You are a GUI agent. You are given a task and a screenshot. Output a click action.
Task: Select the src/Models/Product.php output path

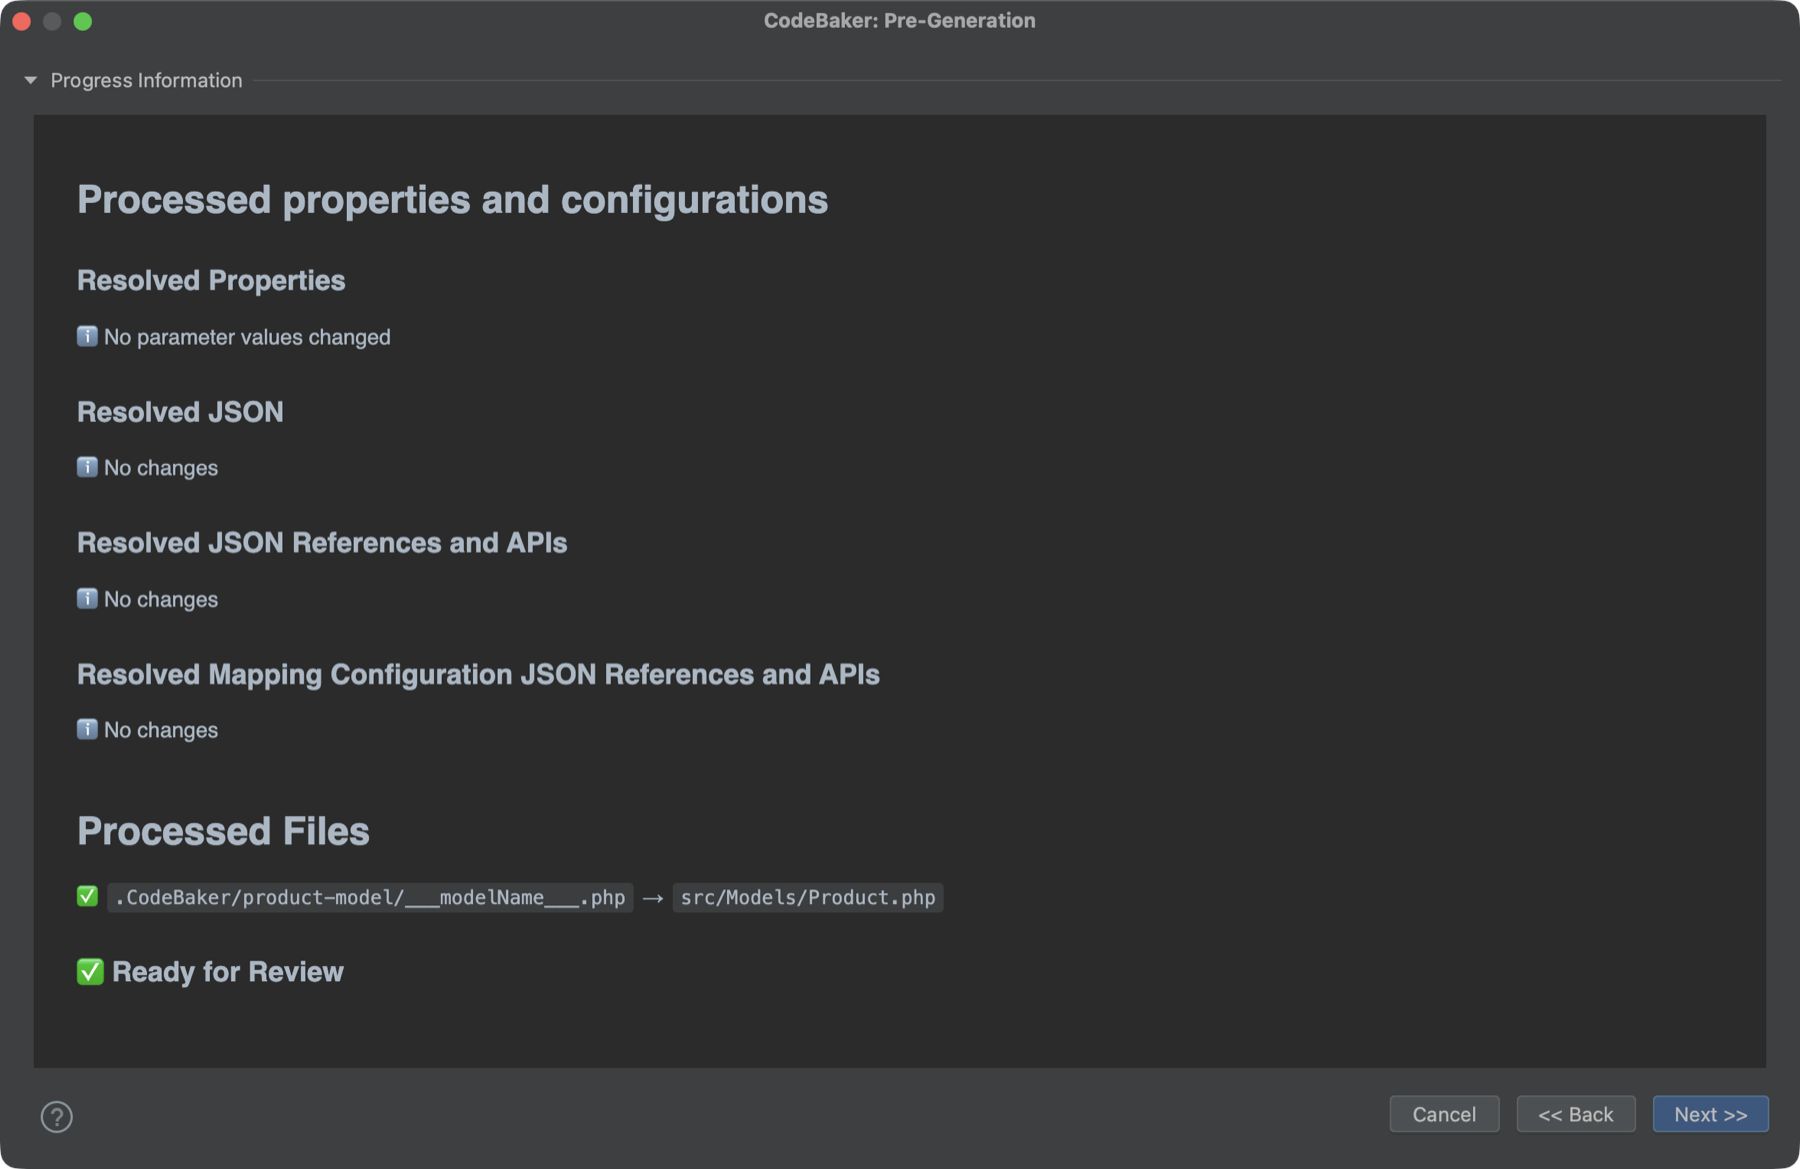pyautogui.click(x=808, y=897)
